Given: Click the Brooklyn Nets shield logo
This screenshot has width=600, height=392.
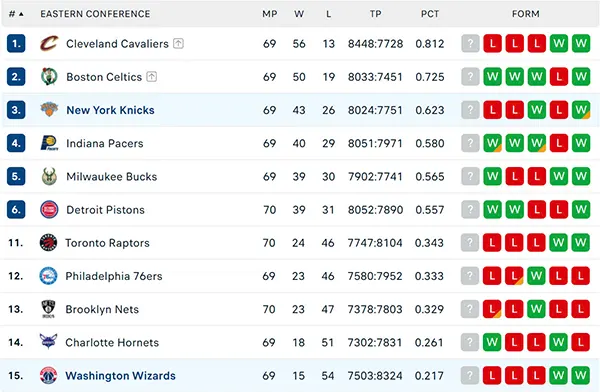Looking at the screenshot, I should (48, 309).
